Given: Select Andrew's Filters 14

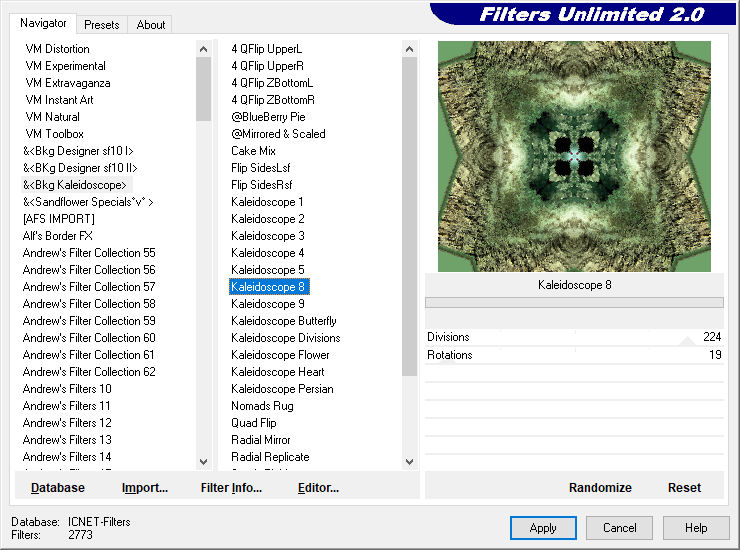Looking at the screenshot, I should point(67,457).
